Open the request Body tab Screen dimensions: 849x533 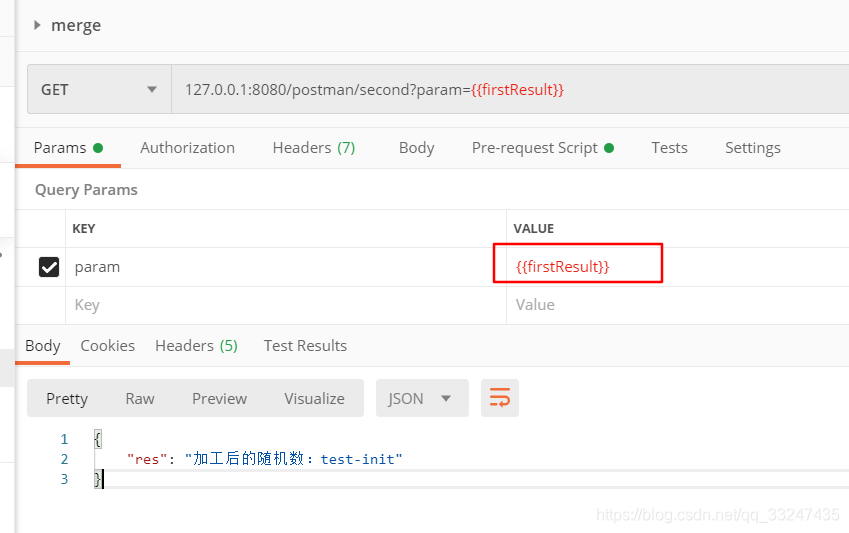416,148
